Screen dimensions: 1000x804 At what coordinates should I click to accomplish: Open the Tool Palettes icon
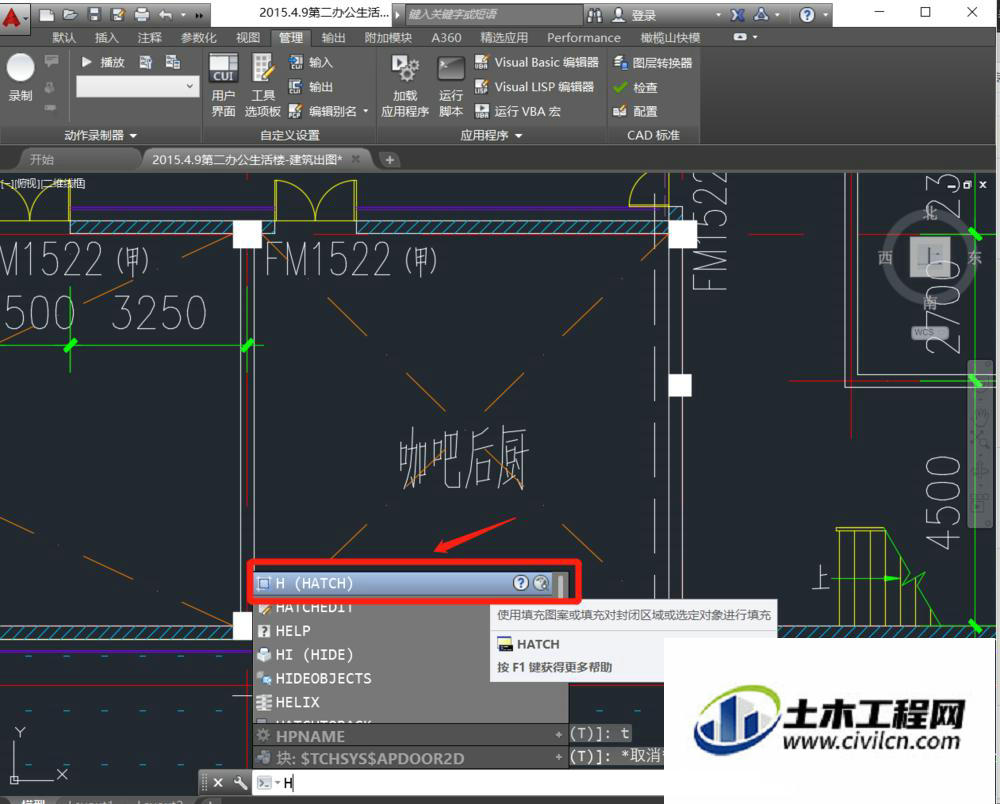click(x=262, y=68)
